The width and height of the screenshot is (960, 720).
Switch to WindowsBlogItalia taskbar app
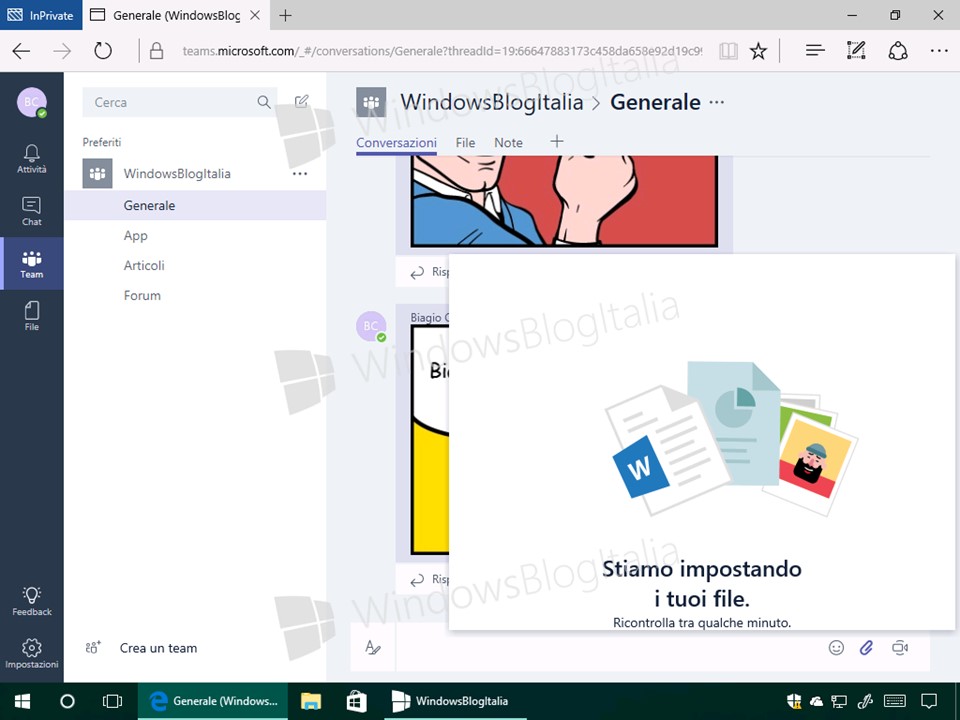(x=456, y=701)
